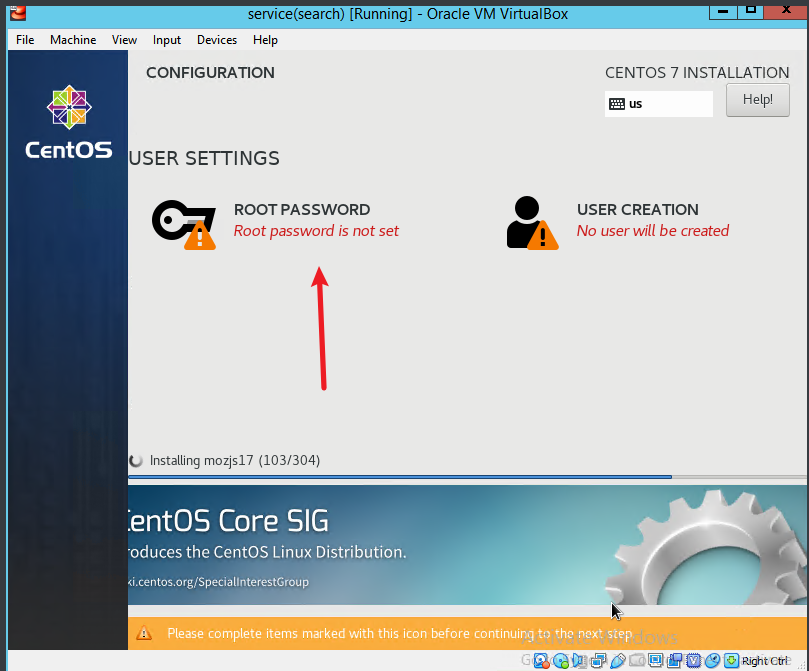Click the display settings status icon

point(655,660)
